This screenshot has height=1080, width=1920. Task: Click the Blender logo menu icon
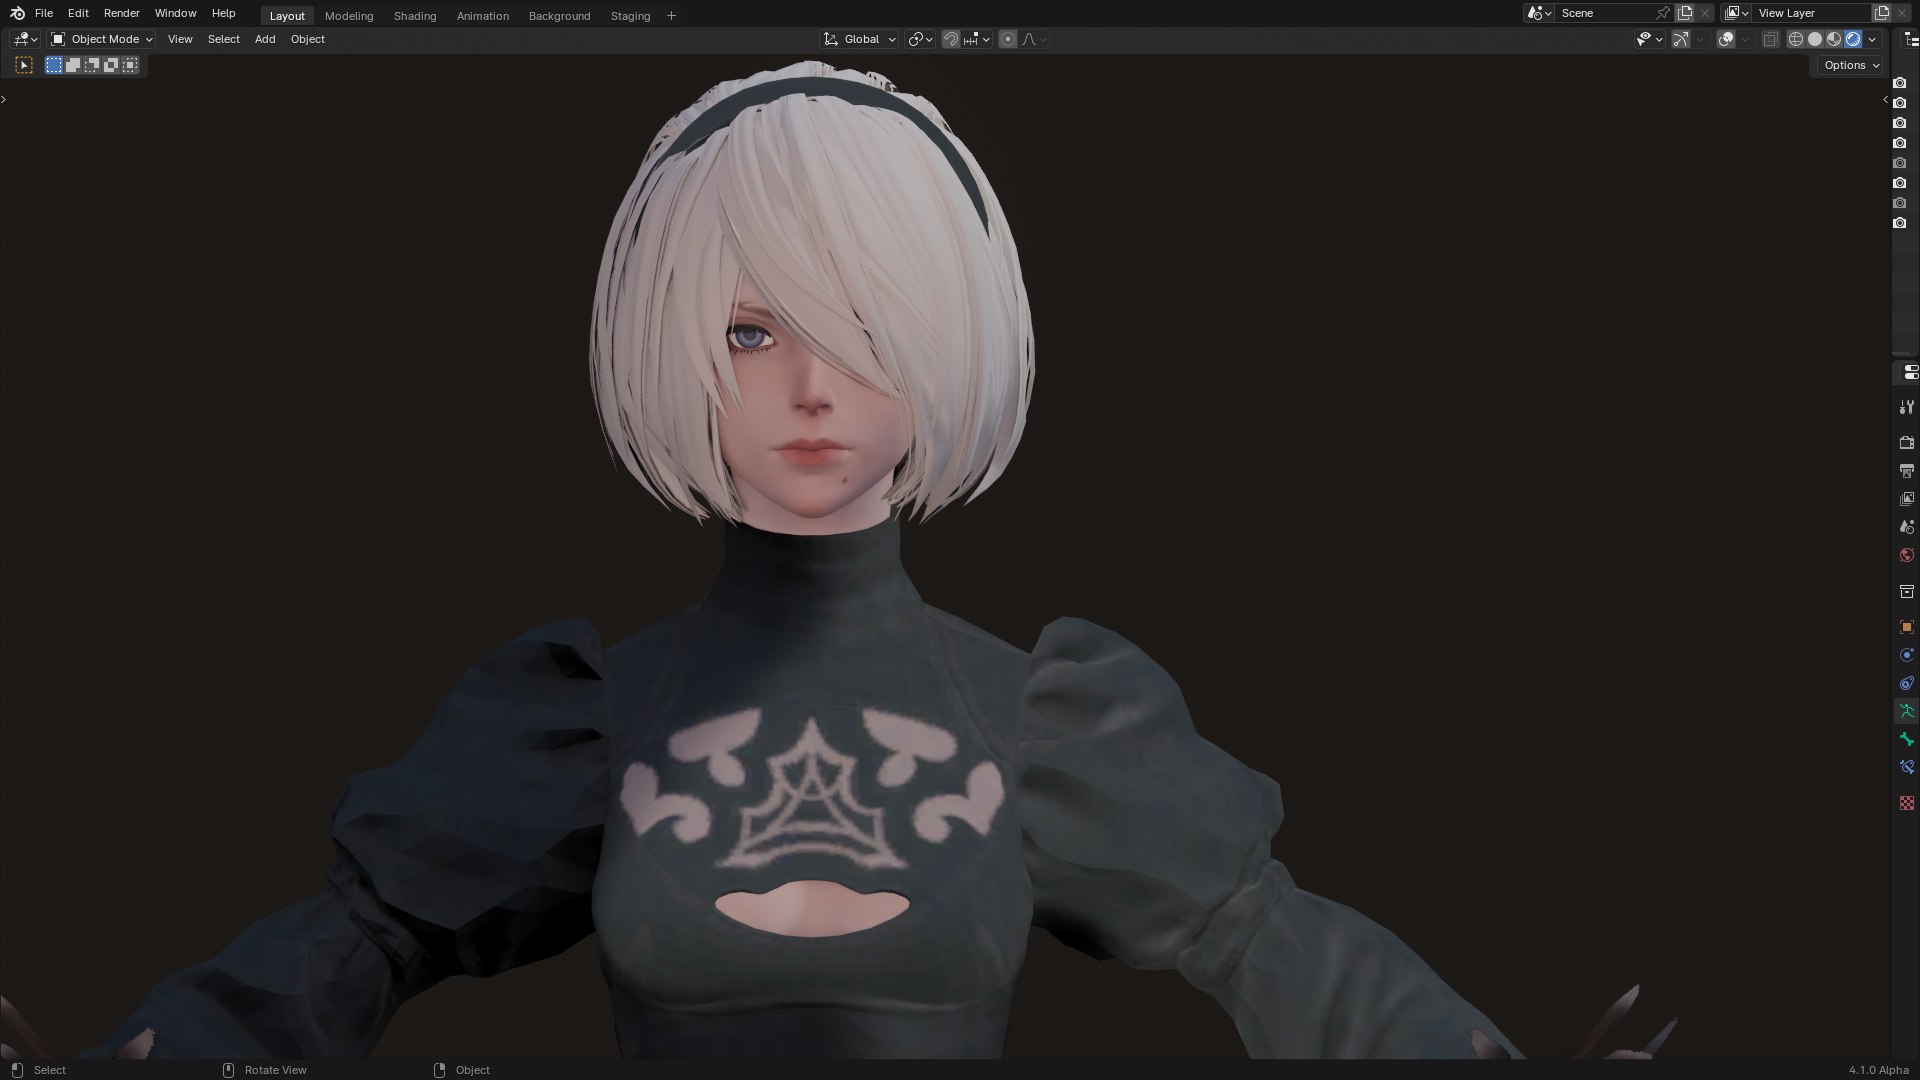pyautogui.click(x=17, y=13)
